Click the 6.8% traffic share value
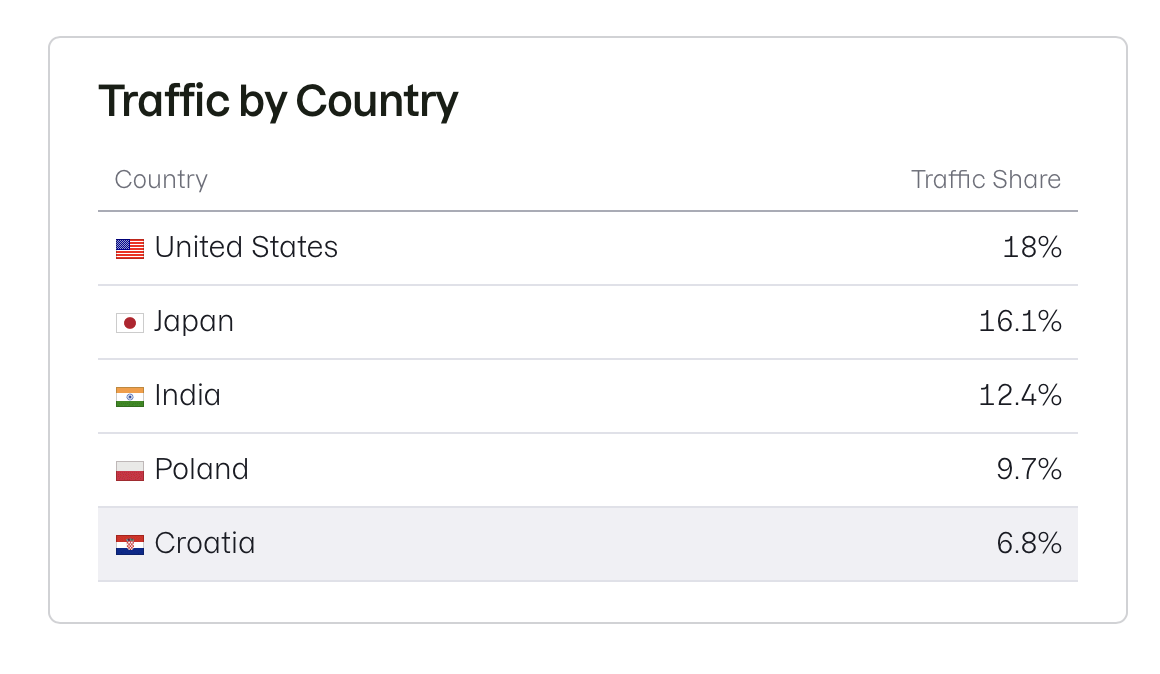1160x674 pixels. click(1029, 543)
